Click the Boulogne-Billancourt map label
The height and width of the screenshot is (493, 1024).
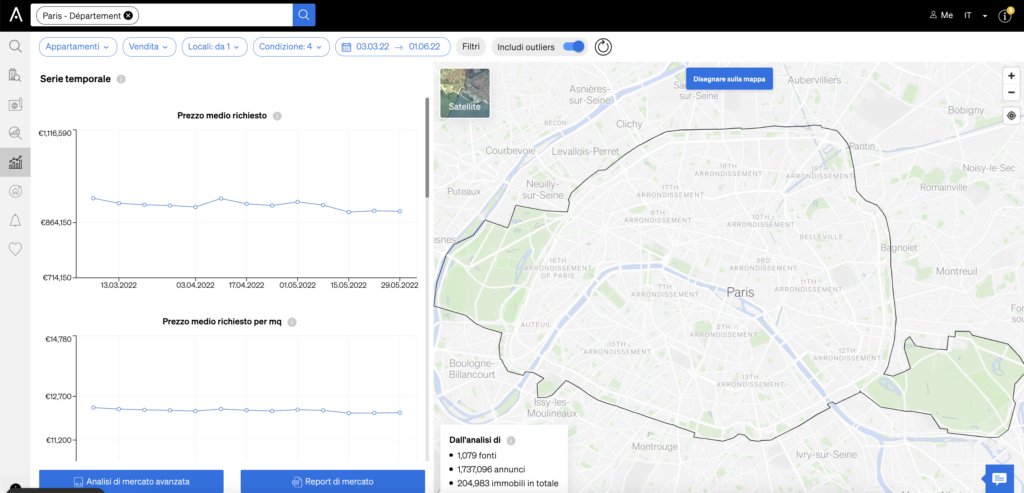coord(472,369)
